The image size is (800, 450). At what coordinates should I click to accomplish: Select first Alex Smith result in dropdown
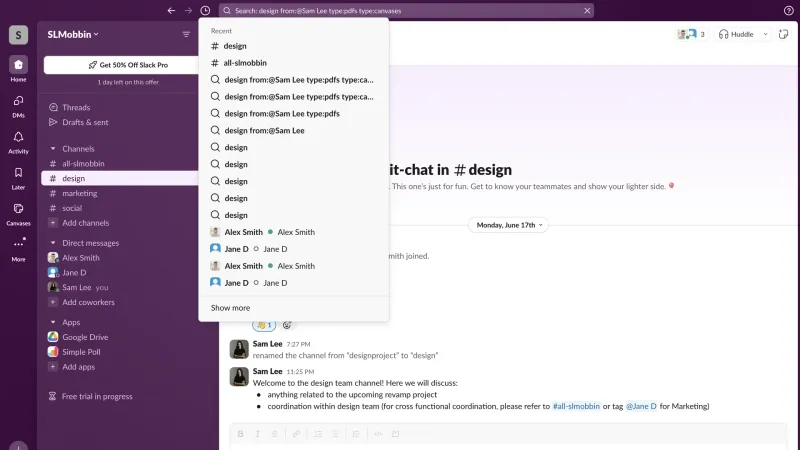[293, 232]
